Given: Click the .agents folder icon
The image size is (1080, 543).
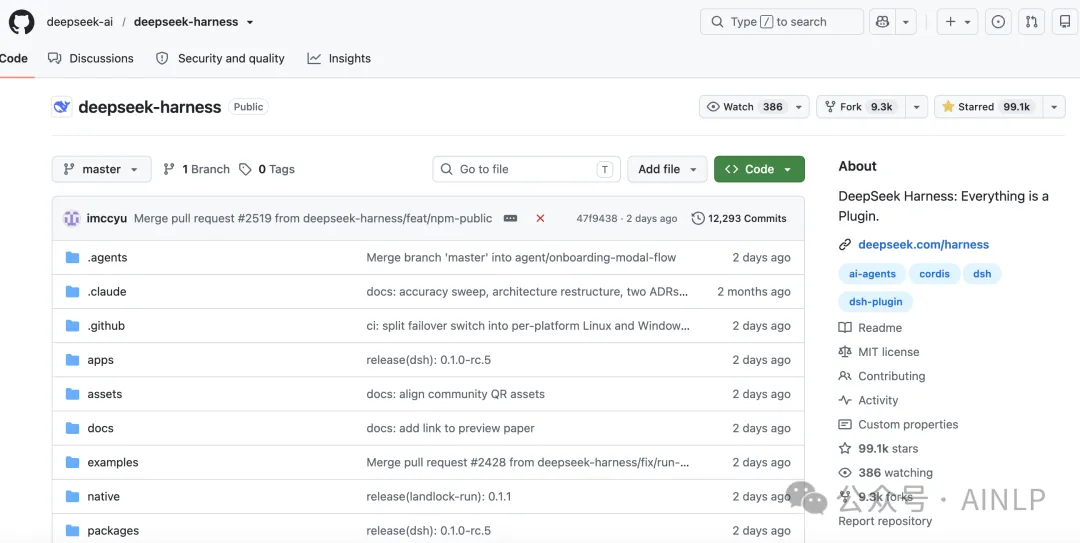Looking at the screenshot, I should coord(72,258).
